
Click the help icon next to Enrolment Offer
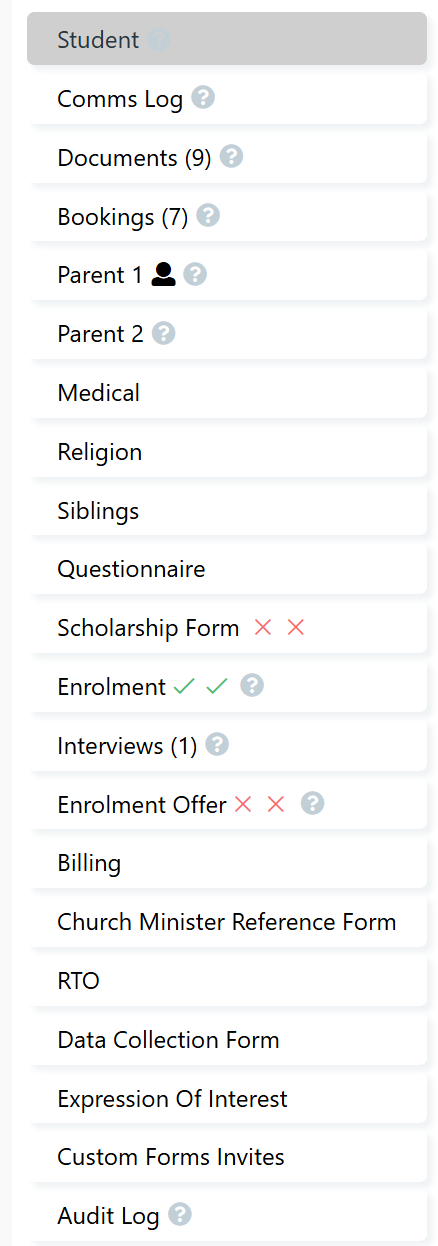pyautogui.click(x=313, y=803)
